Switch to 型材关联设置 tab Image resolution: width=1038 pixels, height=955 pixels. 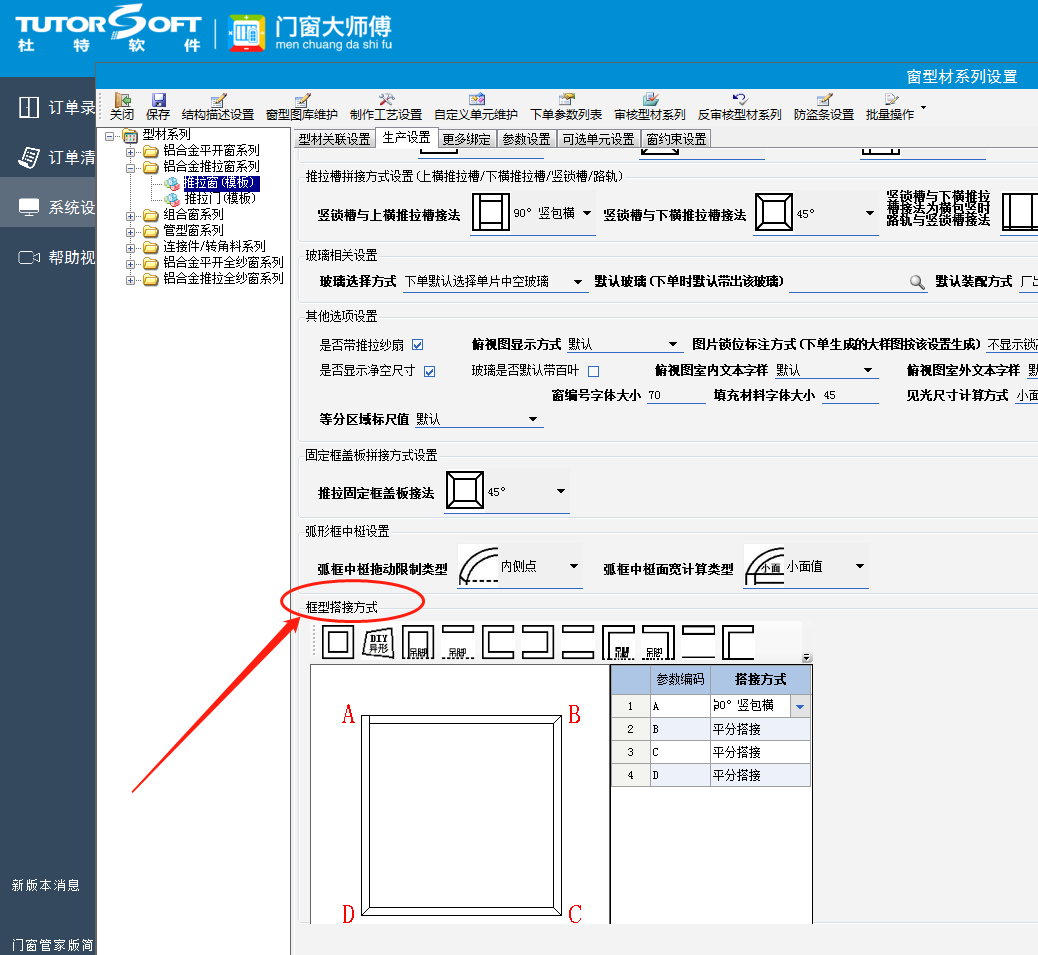click(334, 139)
